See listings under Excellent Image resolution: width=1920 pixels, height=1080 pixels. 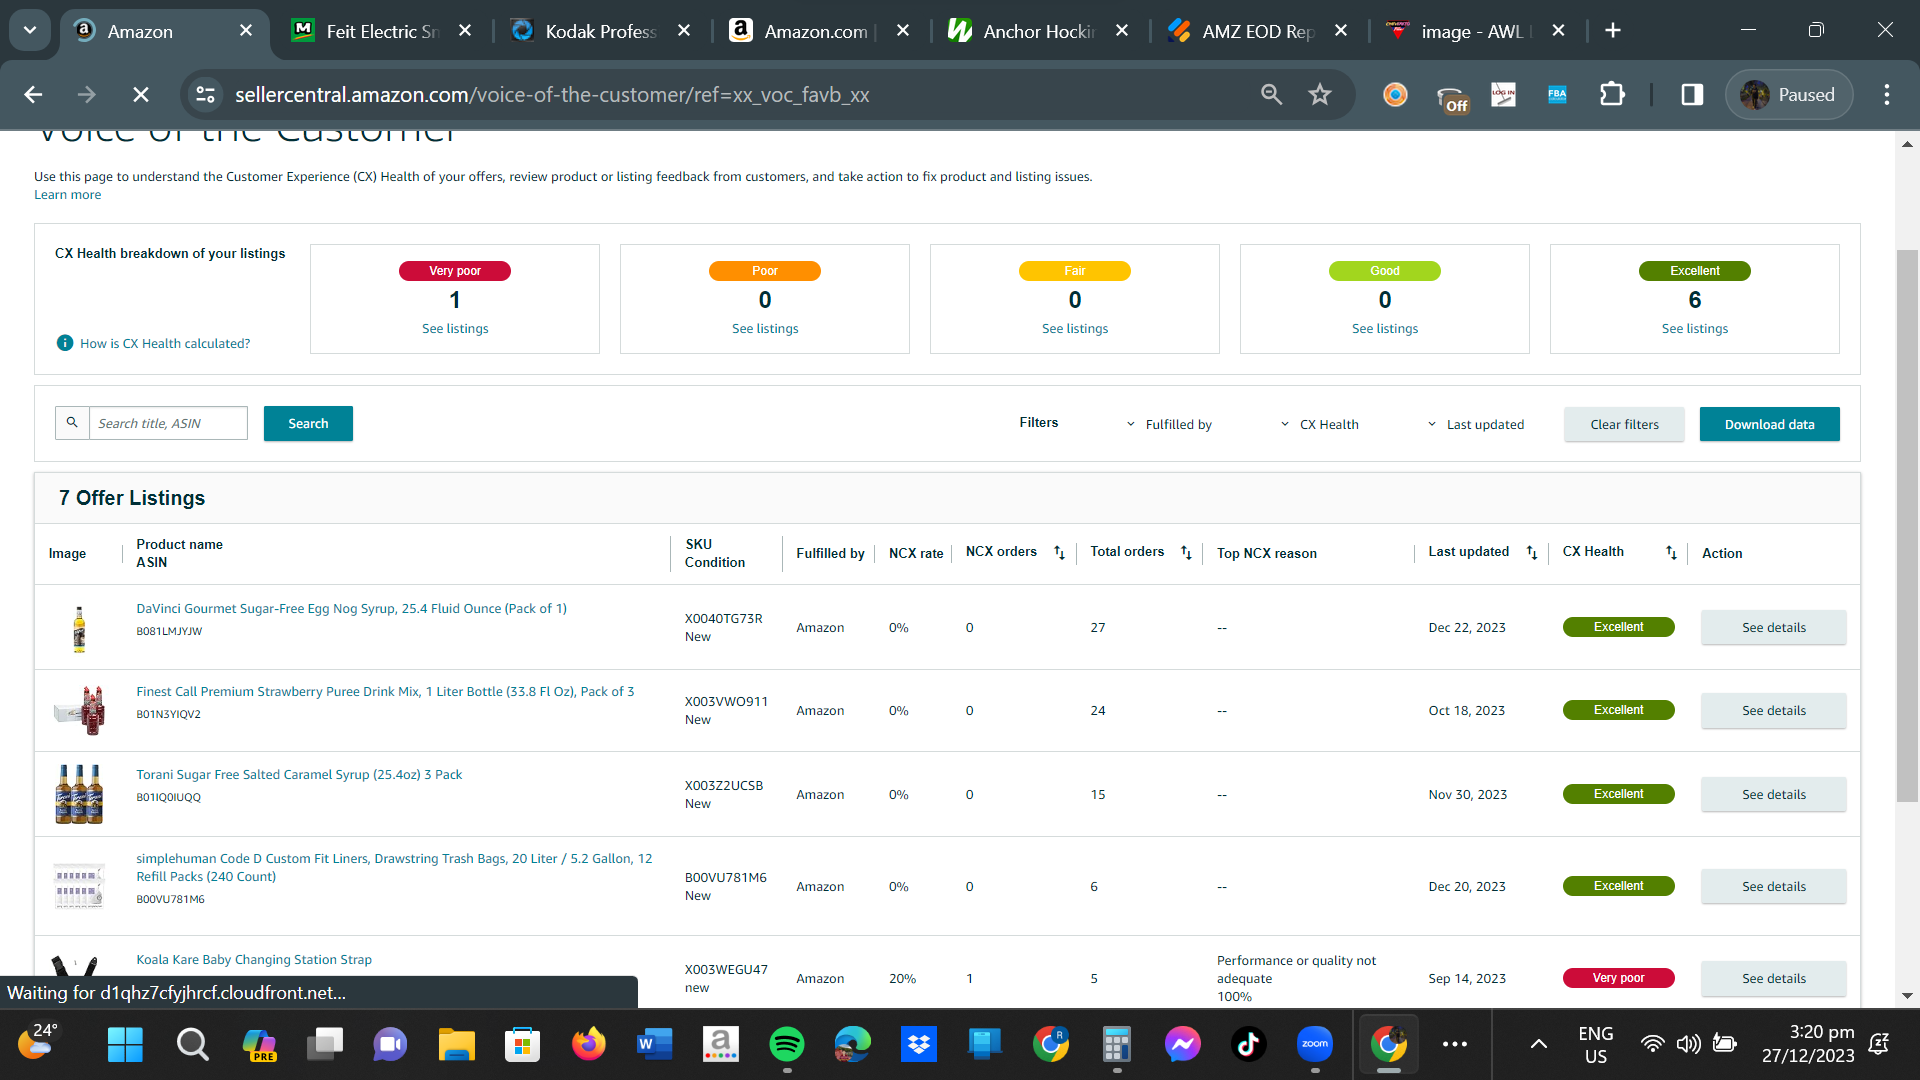click(x=1695, y=329)
